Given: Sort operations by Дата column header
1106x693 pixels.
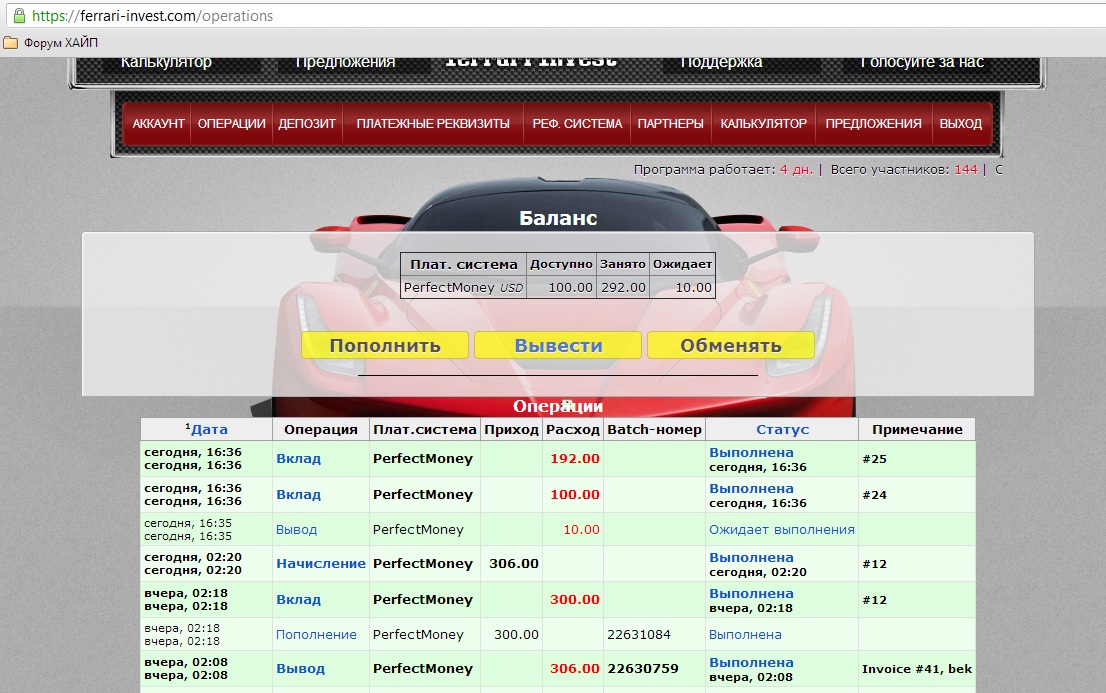Looking at the screenshot, I should click(209, 429).
